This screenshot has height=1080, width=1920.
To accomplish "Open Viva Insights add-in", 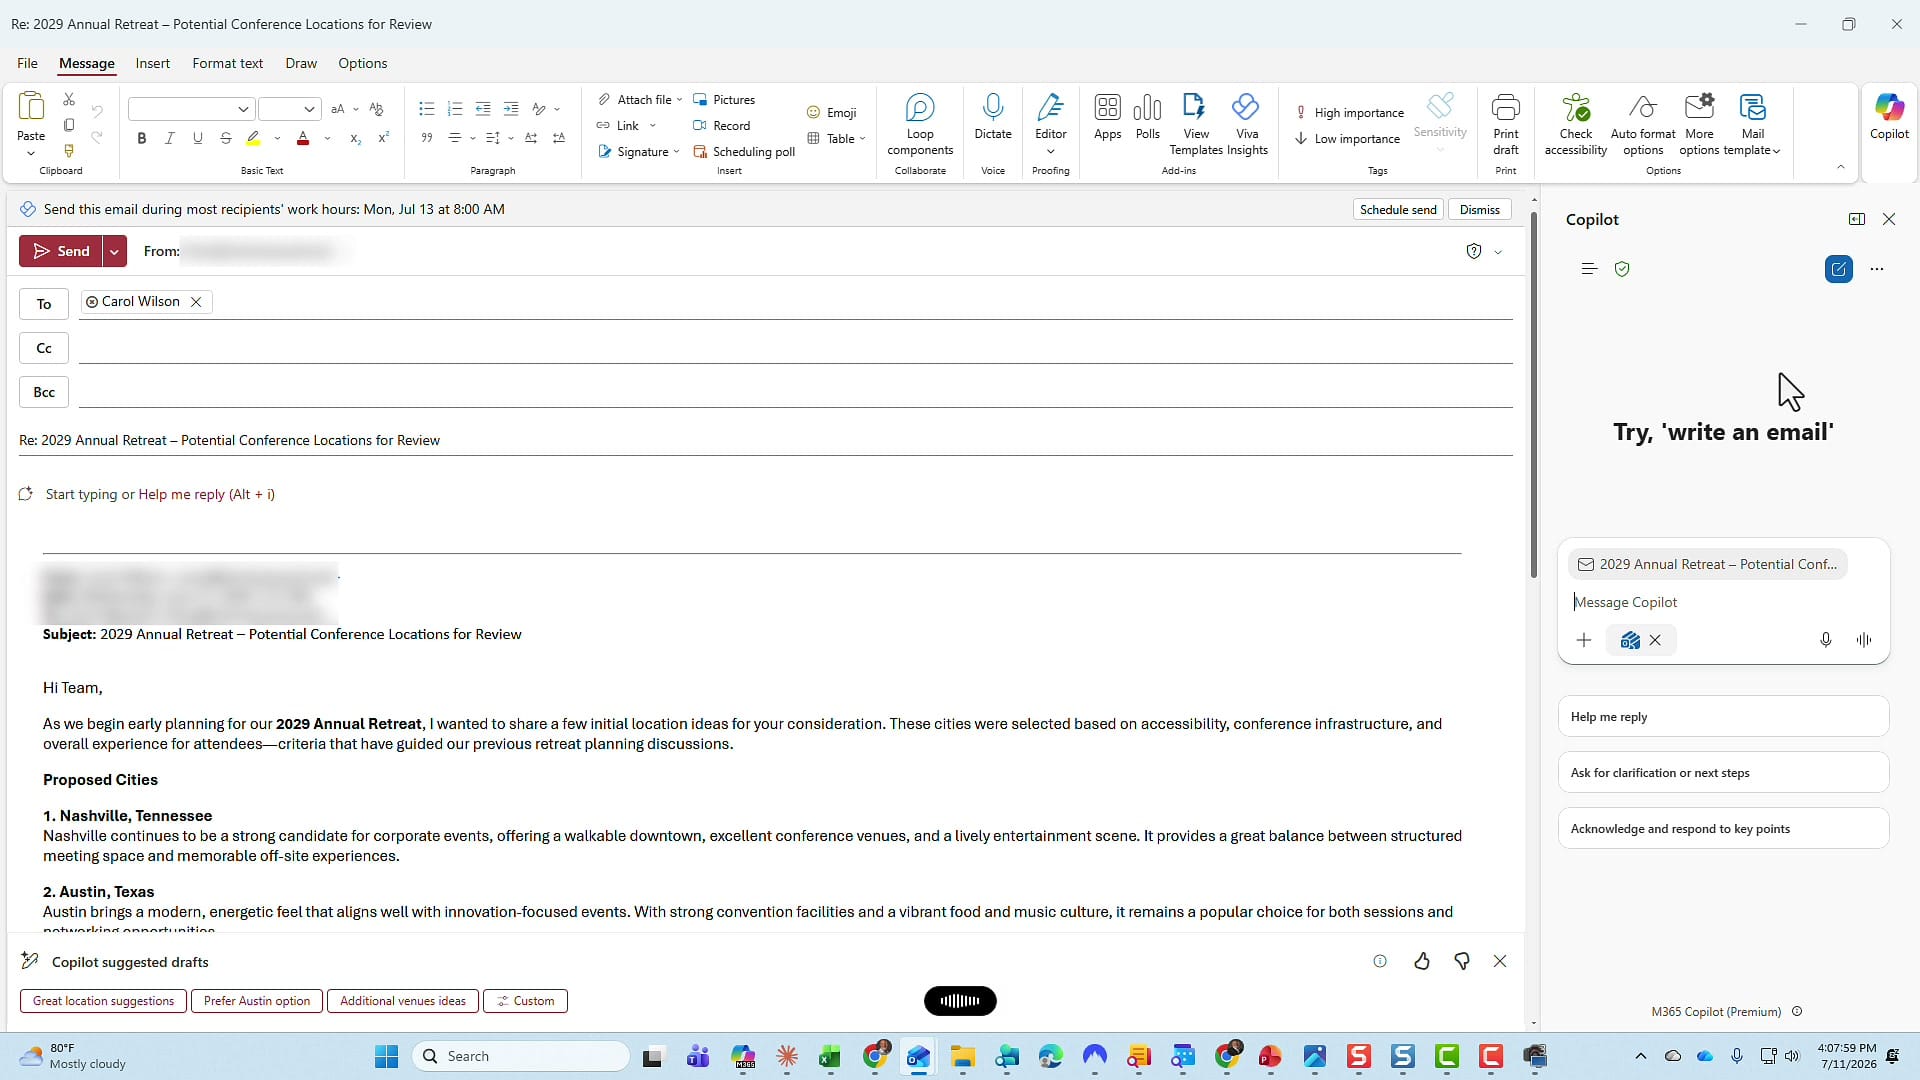I will (1247, 124).
